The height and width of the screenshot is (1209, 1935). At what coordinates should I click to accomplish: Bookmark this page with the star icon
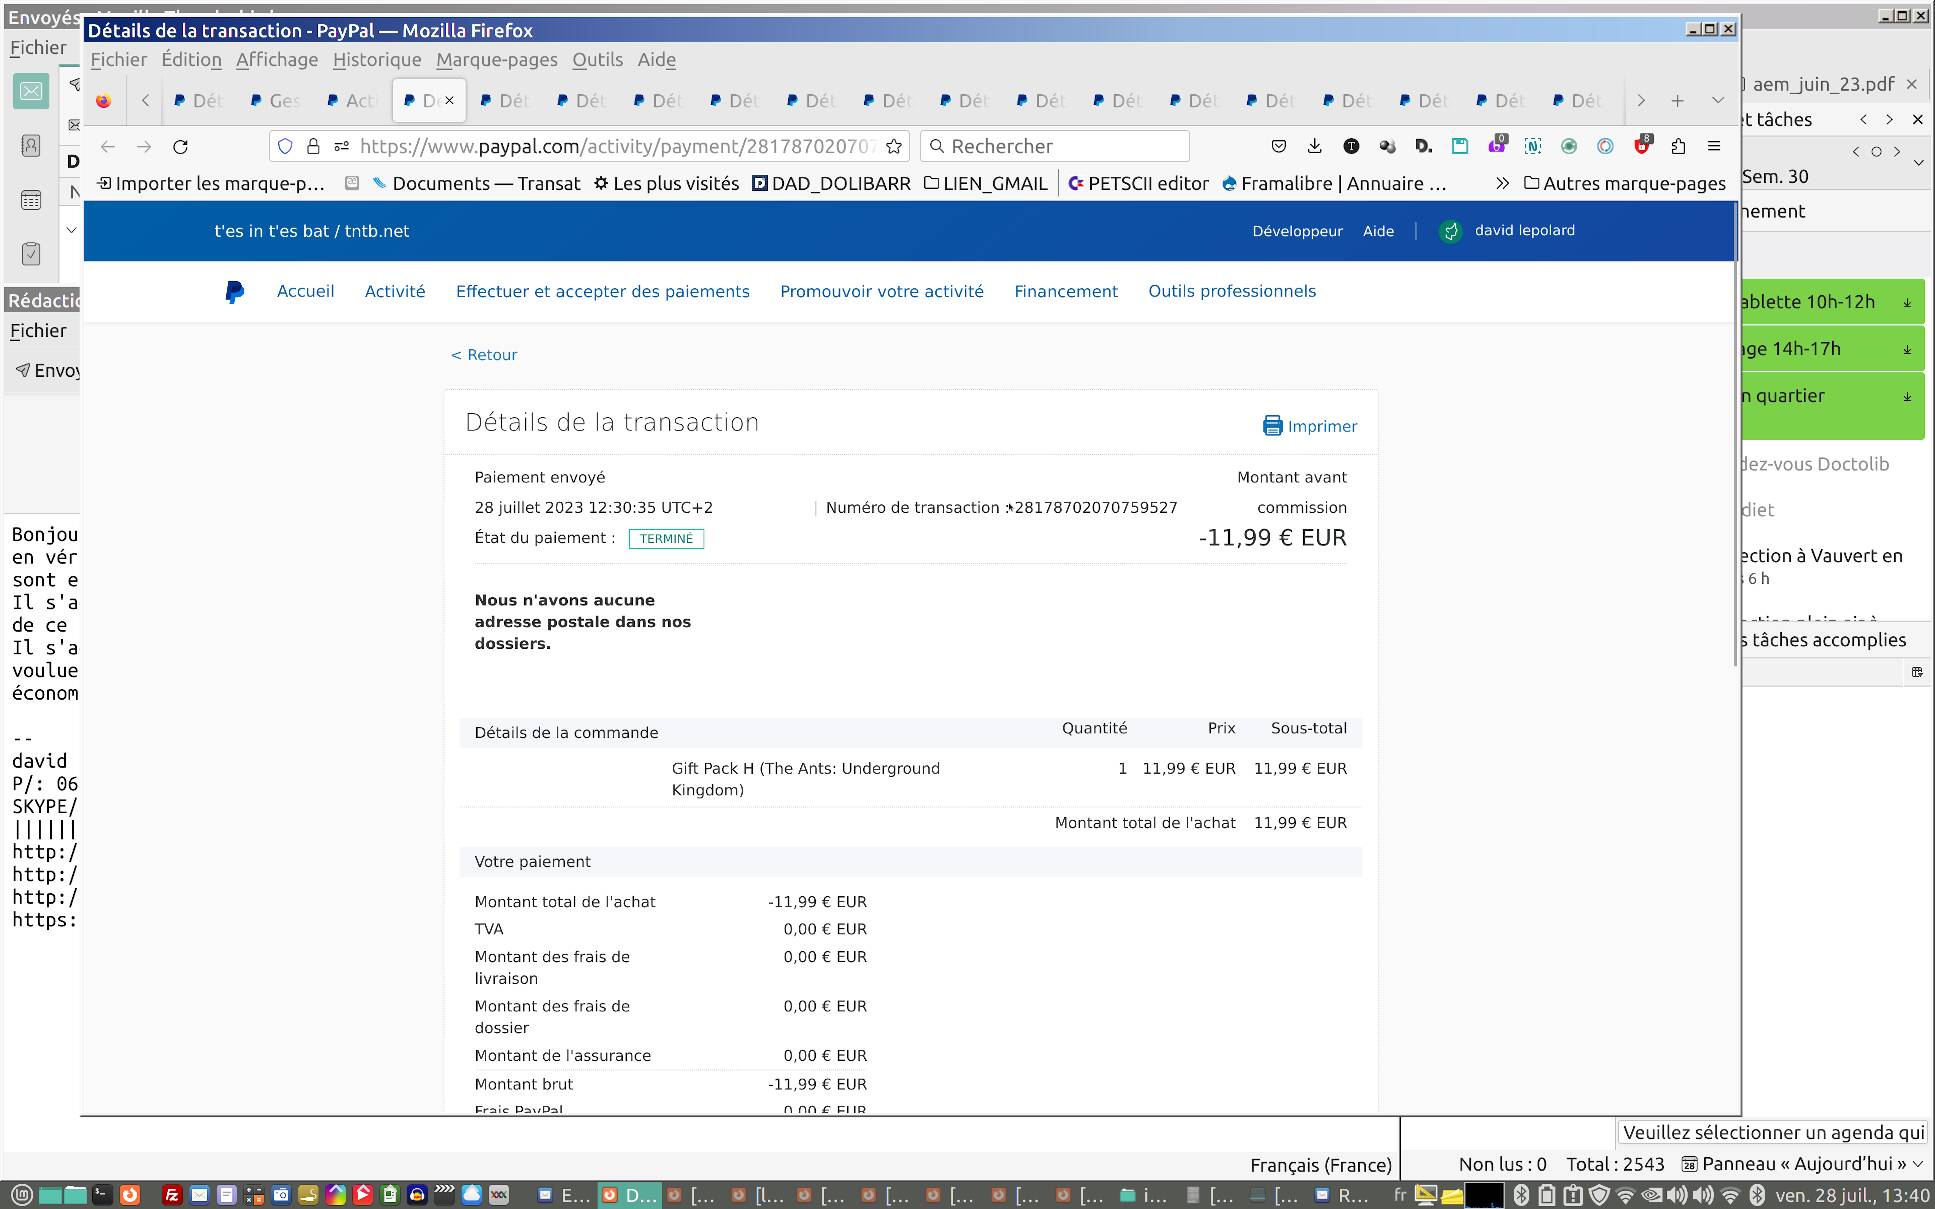click(x=894, y=147)
